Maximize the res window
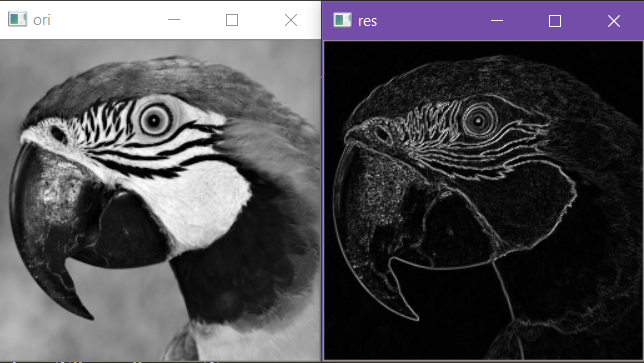644x363 pixels. pos(555,21)
